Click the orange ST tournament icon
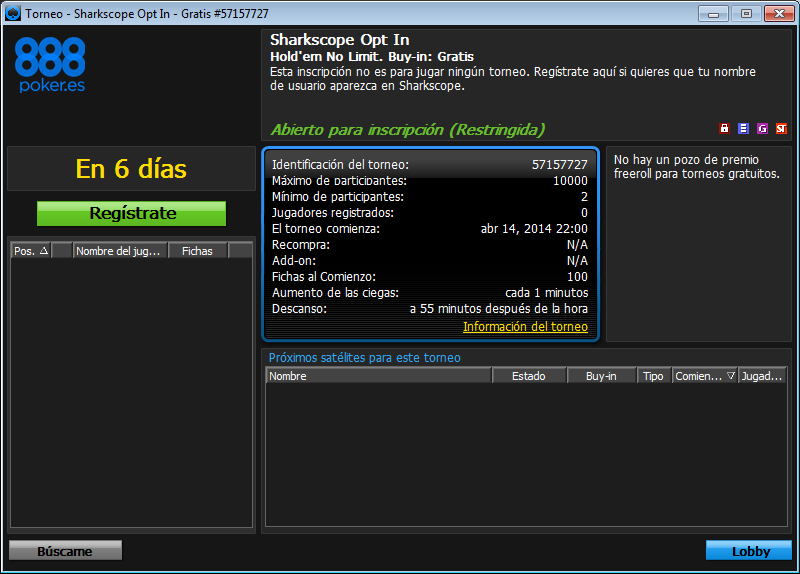 pyautogui.click(x=781, y=129)
